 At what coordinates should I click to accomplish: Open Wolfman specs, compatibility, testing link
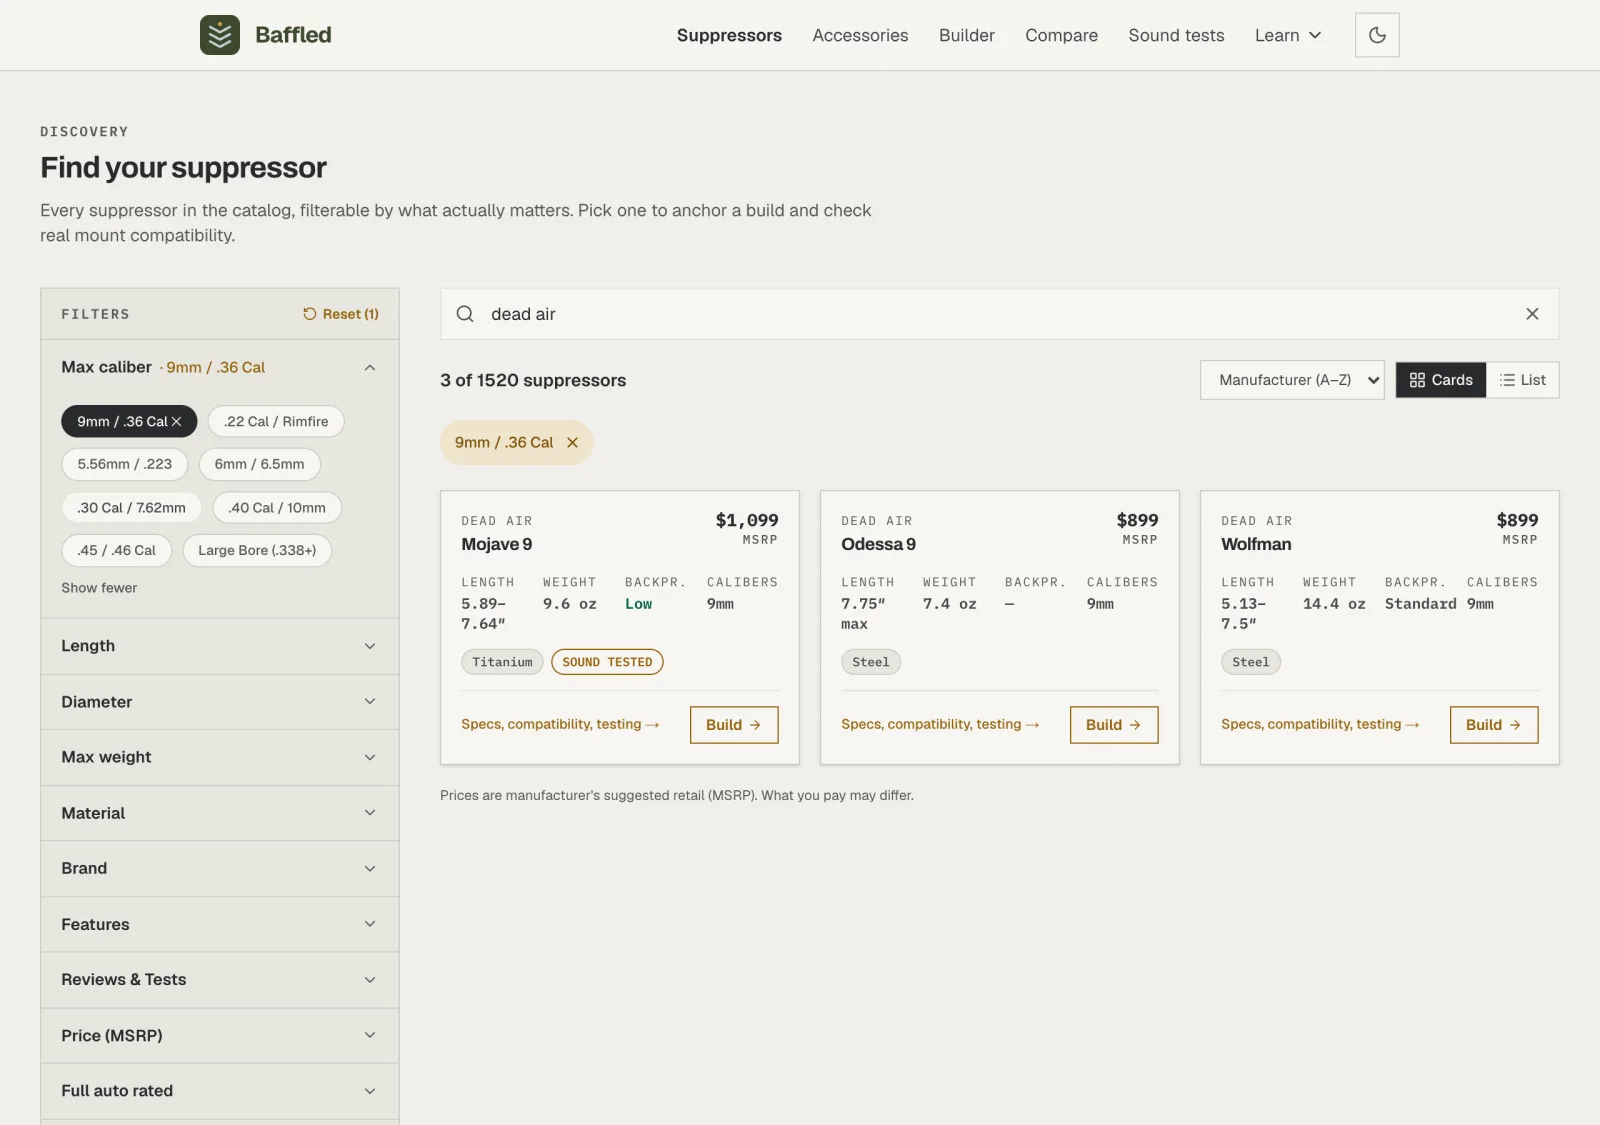point(1320,725)
